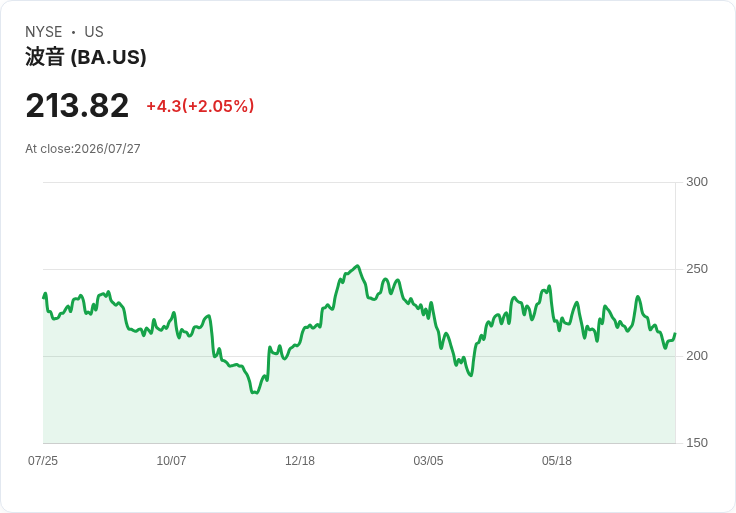The image size is (736, 513).
Task: Click the US market label
Action: pyautogui.click(x=94, y=32)
